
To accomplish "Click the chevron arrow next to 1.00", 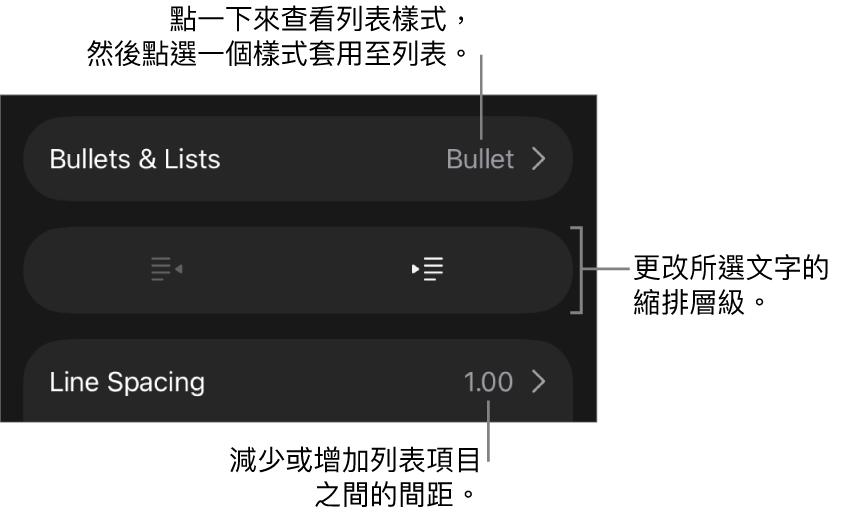I will 539,382.
